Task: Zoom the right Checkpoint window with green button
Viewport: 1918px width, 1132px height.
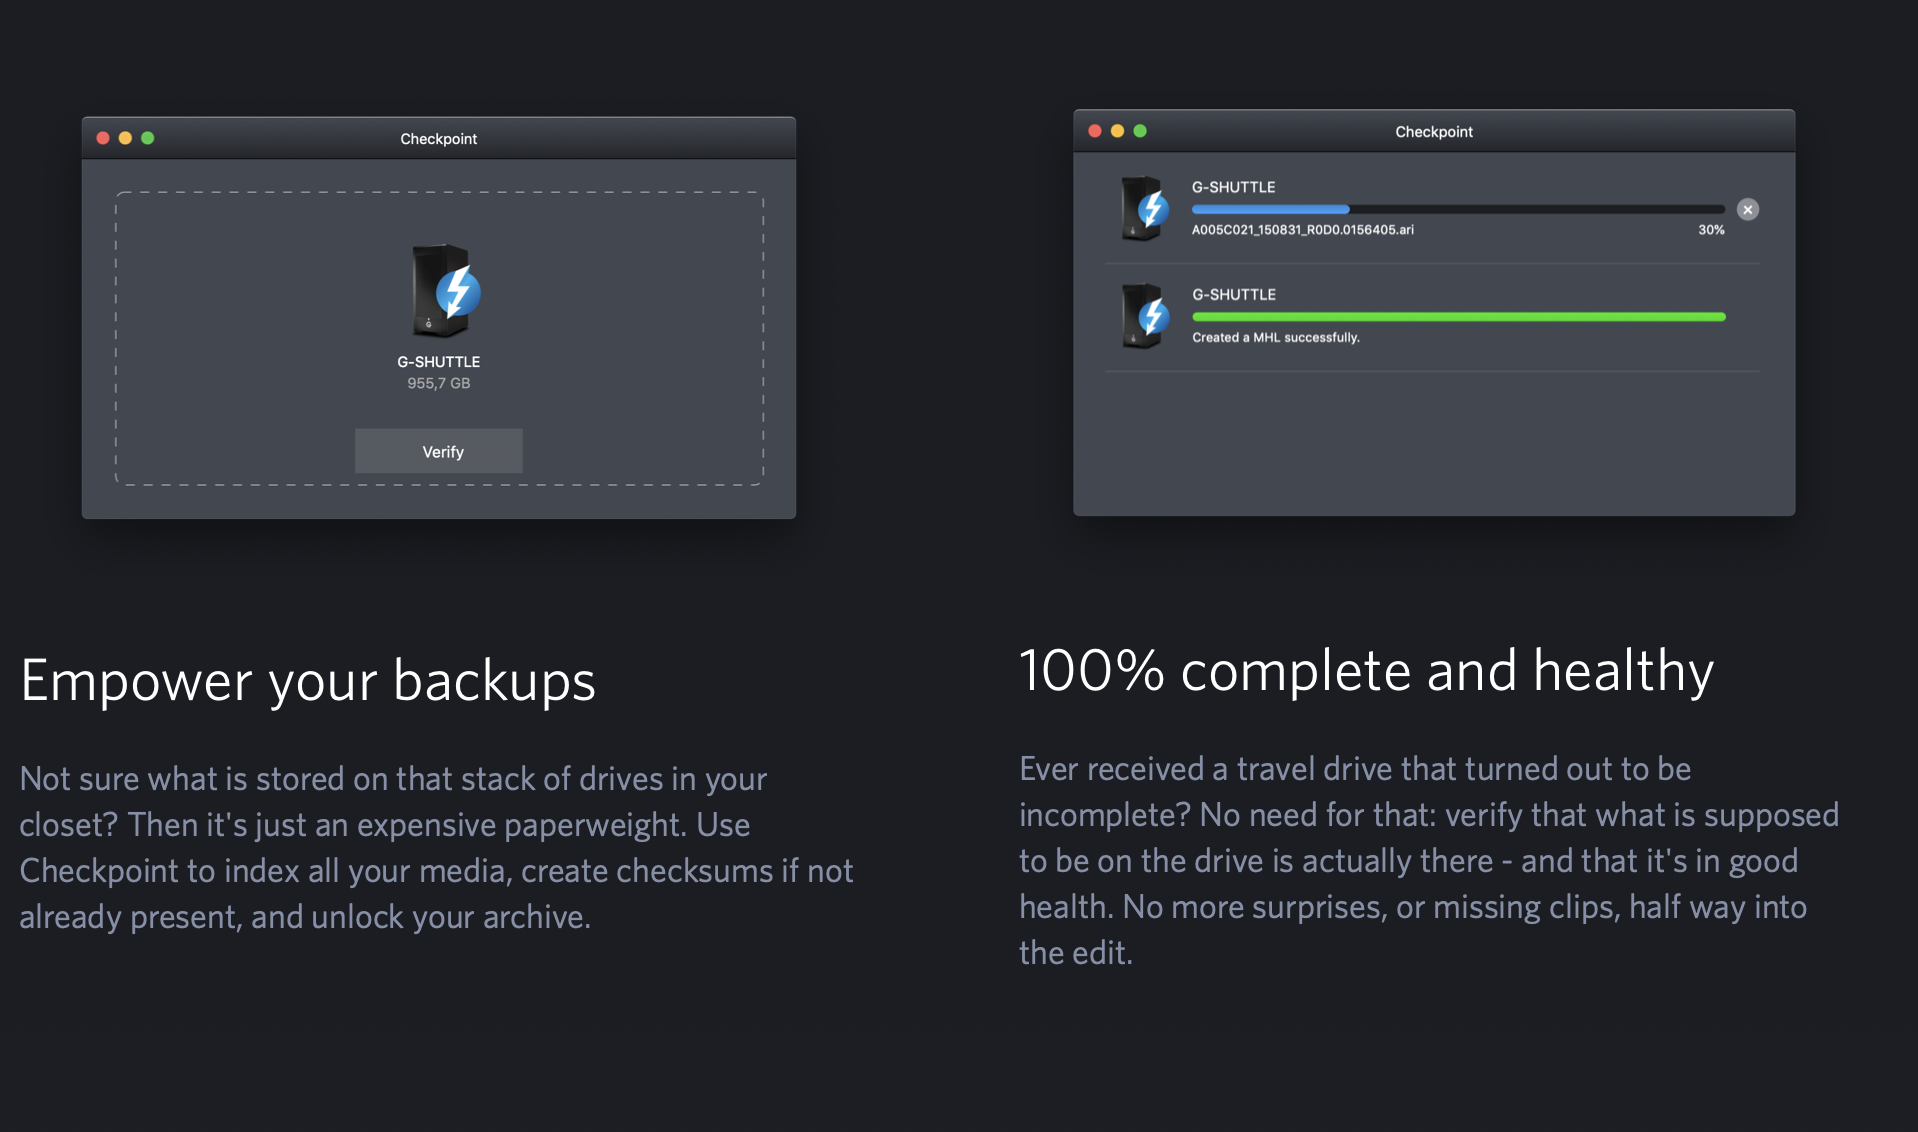Action: pyautogui.click(x=1140, y=131)
